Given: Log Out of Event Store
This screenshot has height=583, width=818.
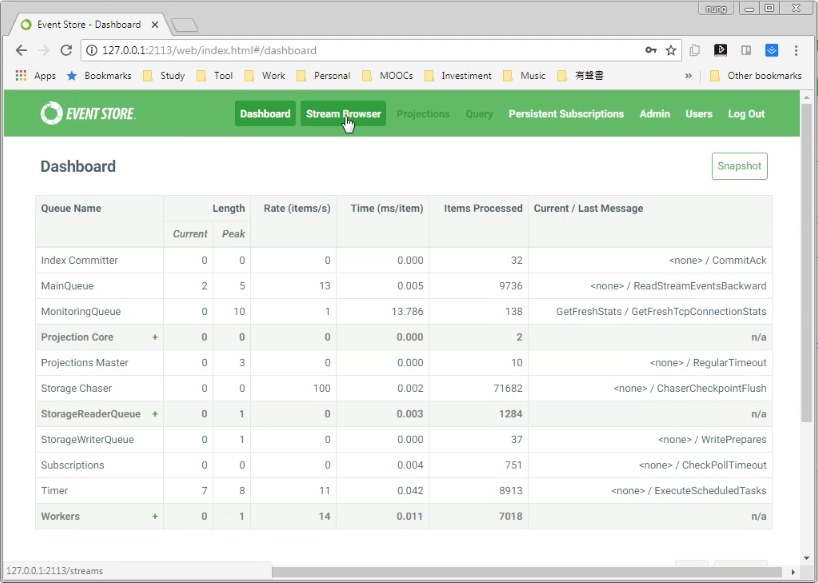Looking at the screenshot, I should pos(746,114).
